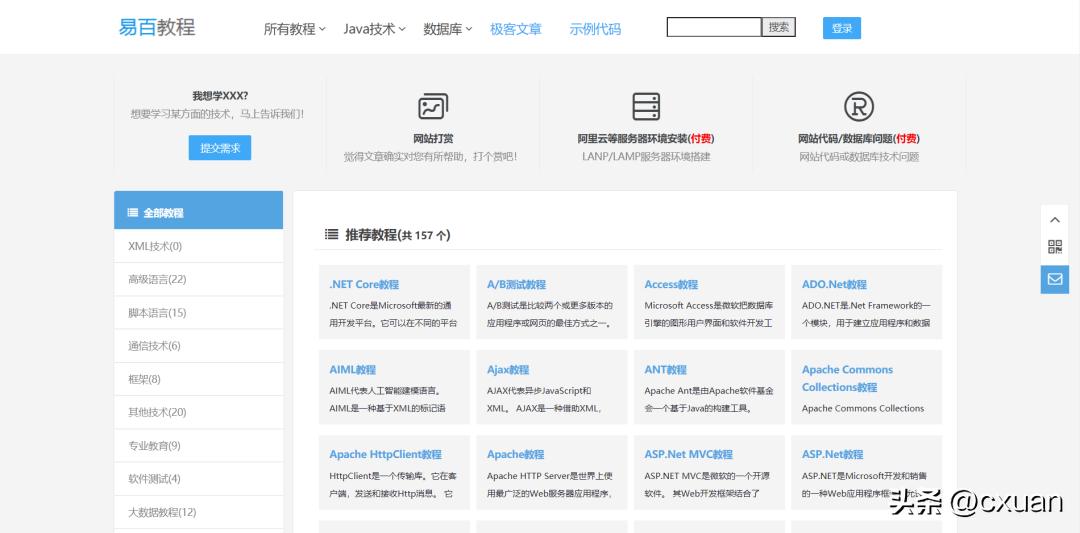1080x533 pixels.
Task: Select 高级语言(22) category
Action: (198, 279)
